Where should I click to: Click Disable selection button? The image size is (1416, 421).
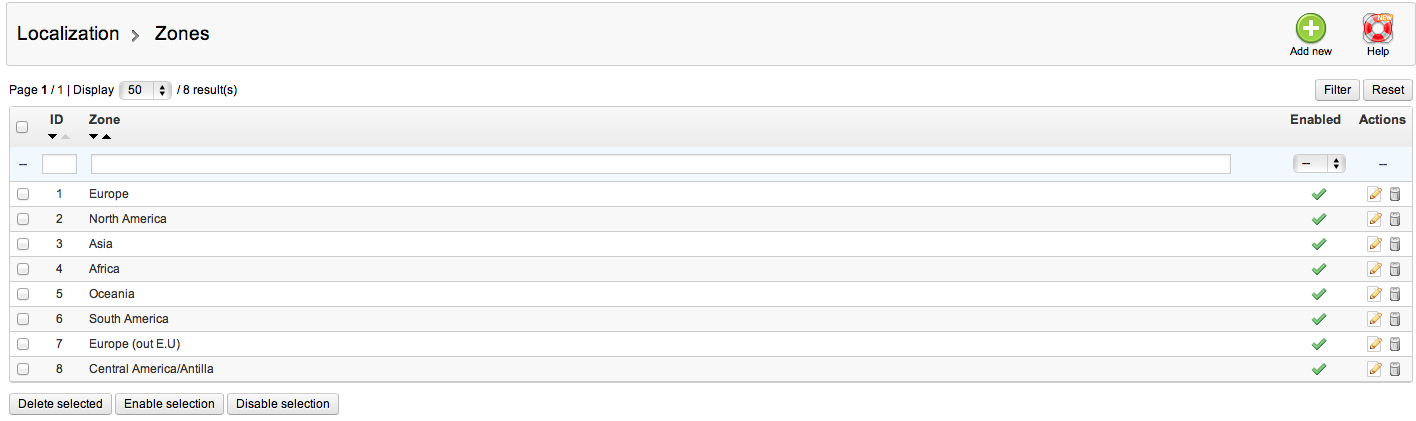click(283, 404)
